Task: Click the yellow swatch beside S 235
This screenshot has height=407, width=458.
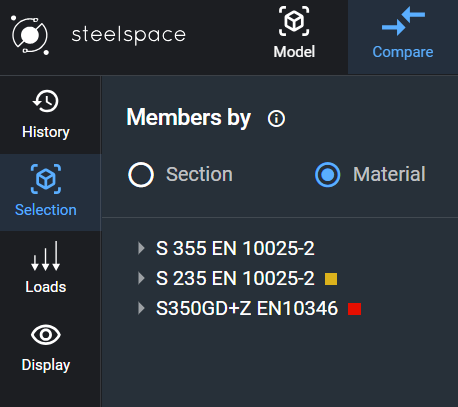Action: tap(331, 279)
